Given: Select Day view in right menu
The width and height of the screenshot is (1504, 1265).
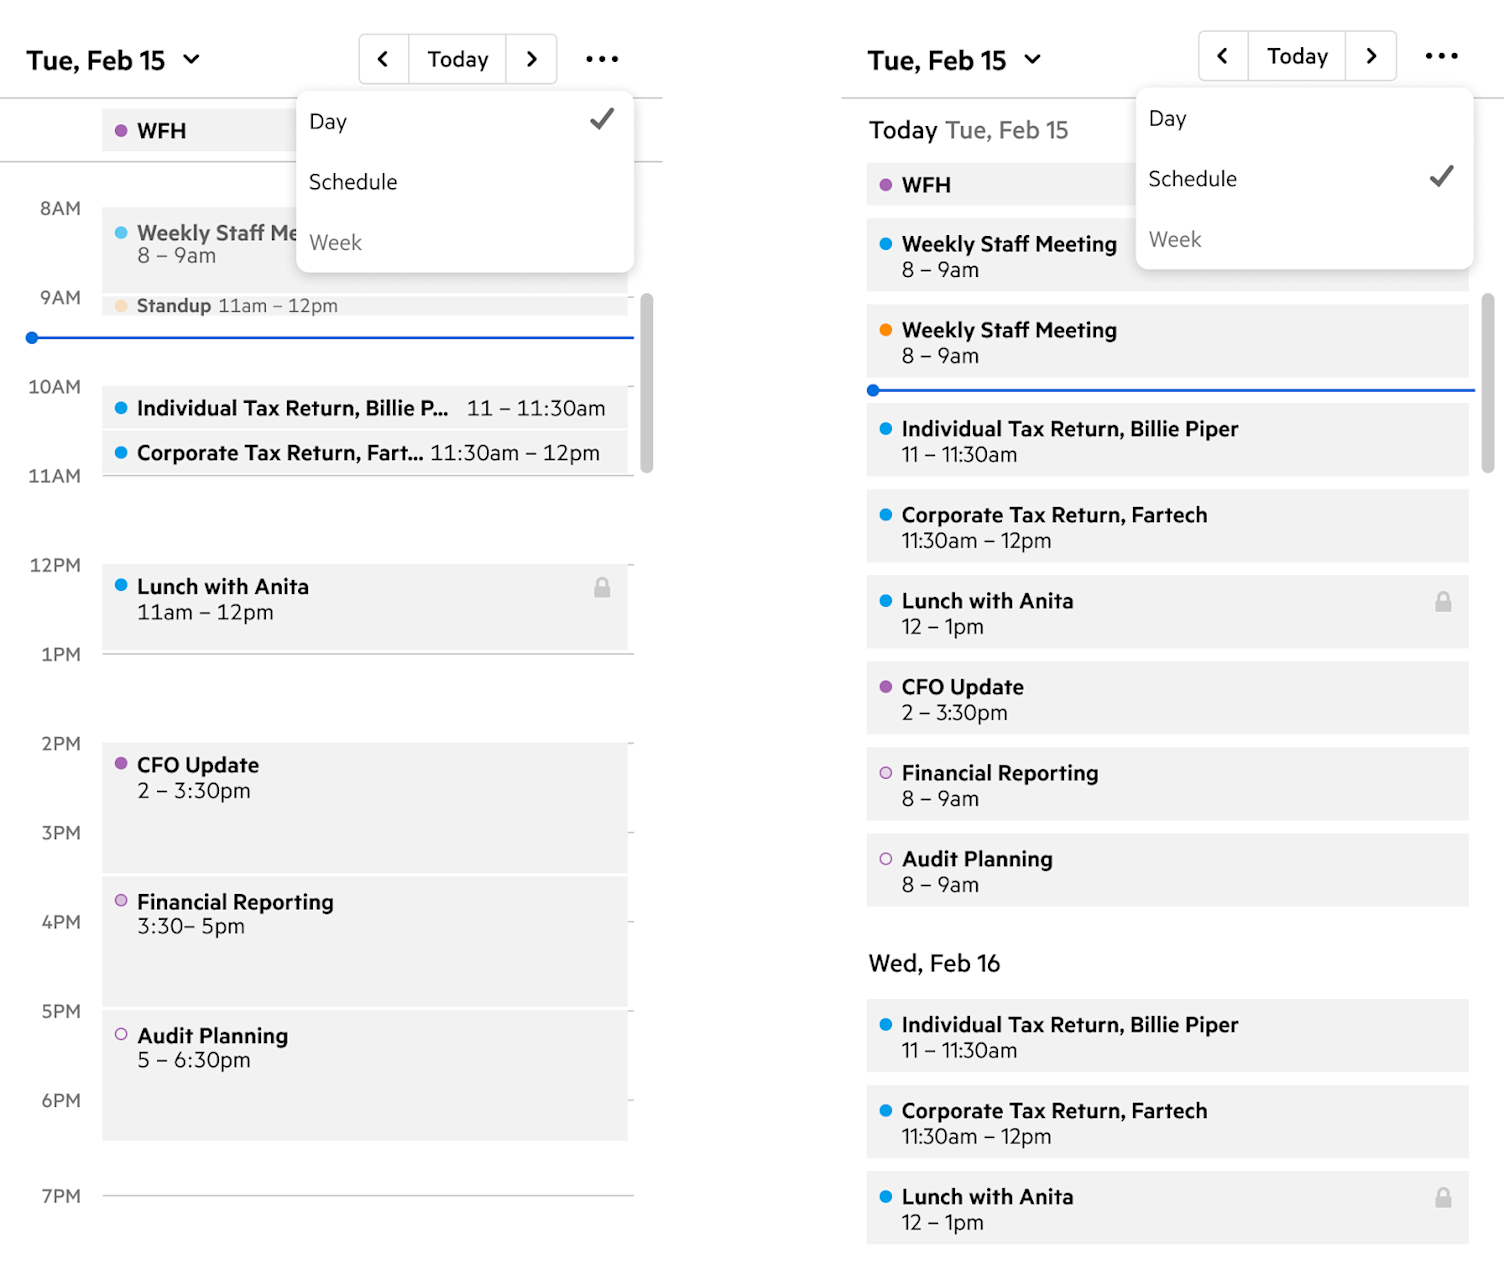Looking at the screenshot, I should point(1304,118).
